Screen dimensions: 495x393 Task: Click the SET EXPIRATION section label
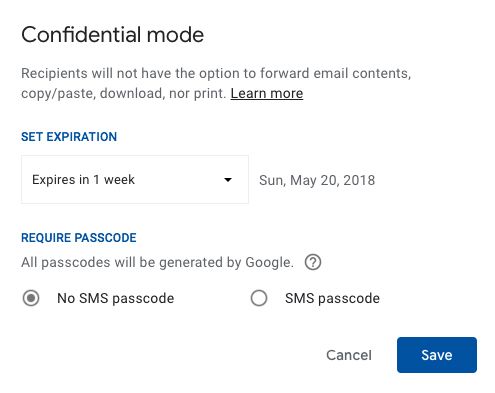tap(69, 137)
